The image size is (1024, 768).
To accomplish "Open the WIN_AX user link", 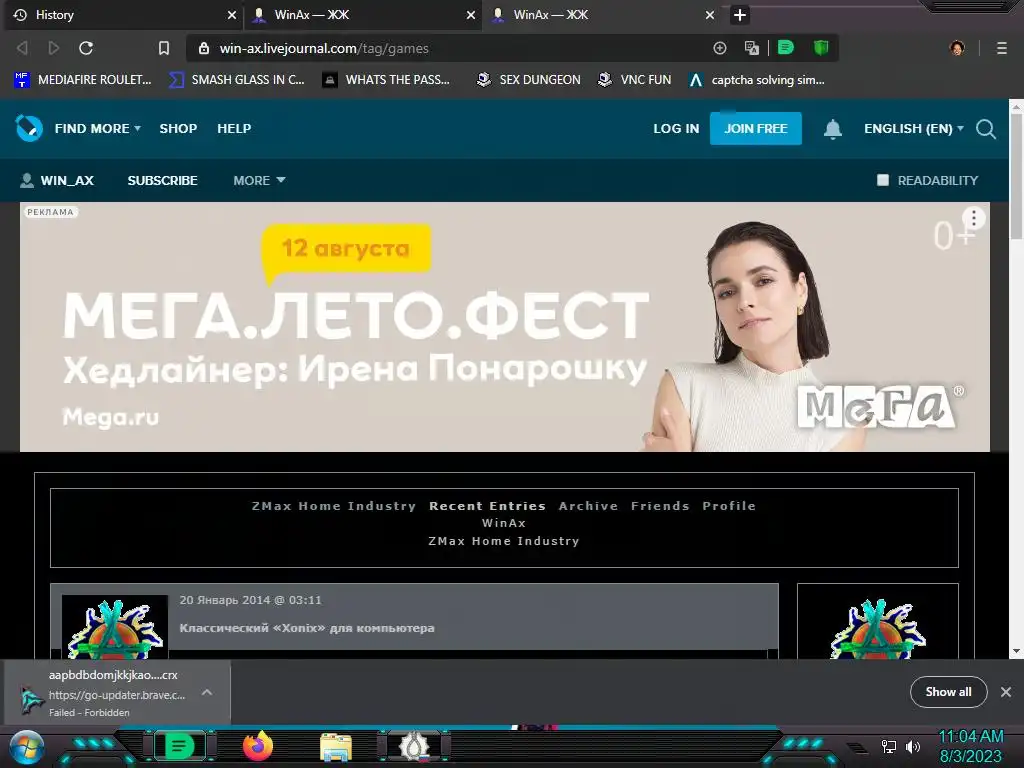I will 57,180.
